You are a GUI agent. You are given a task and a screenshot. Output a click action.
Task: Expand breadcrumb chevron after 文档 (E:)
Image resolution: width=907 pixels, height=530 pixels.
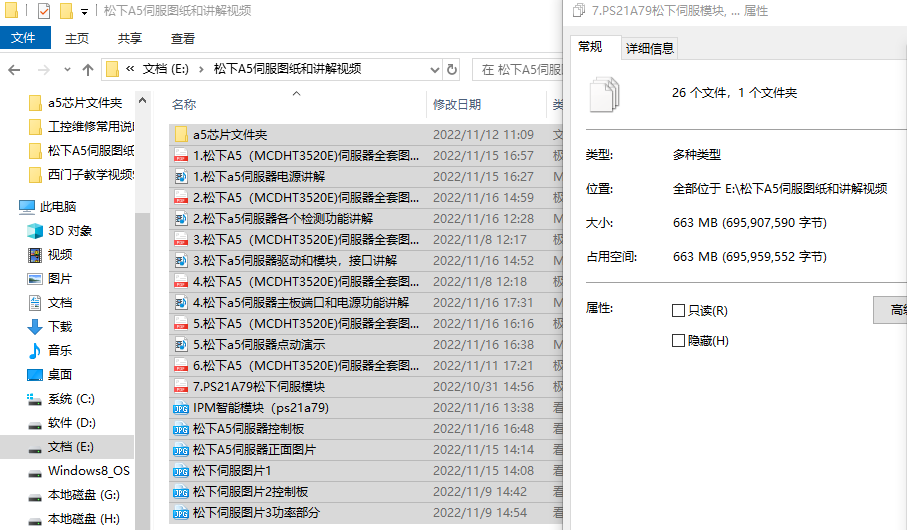coord(201,69)
